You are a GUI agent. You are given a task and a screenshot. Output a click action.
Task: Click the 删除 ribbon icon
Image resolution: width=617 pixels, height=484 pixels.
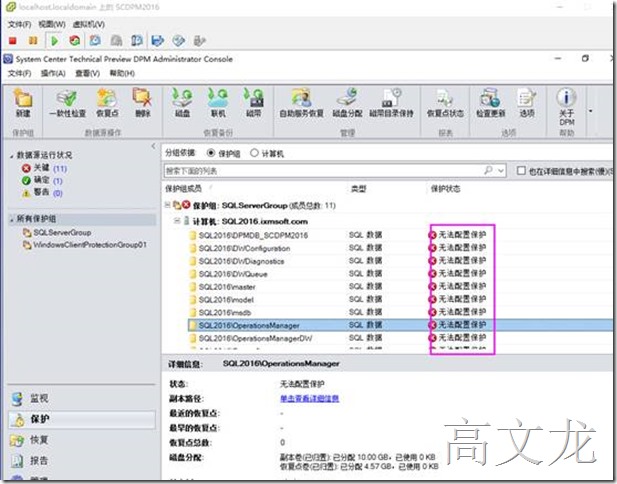[x=142, y=103]
